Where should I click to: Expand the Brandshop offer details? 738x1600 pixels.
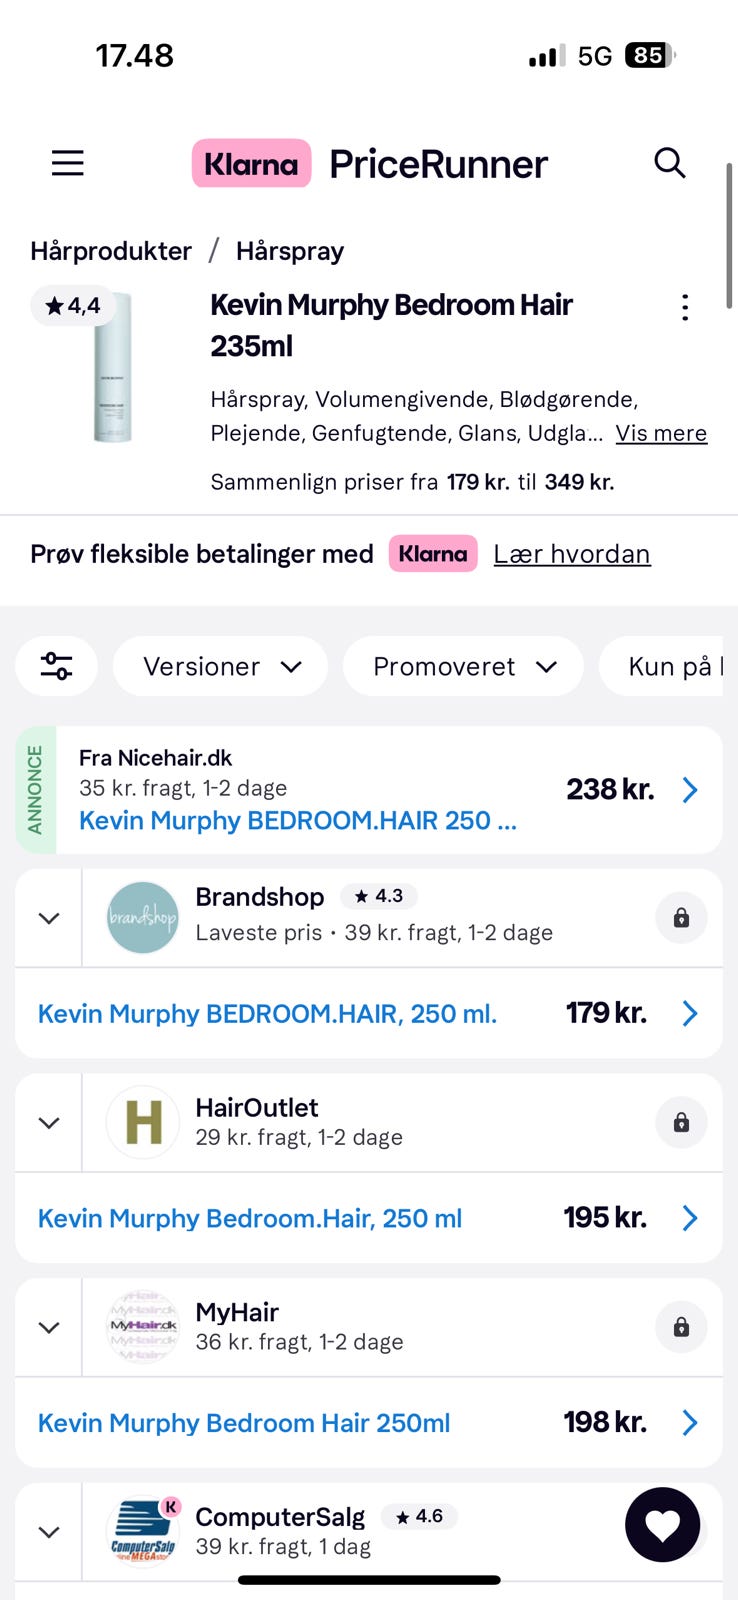(x=49, y=918)
